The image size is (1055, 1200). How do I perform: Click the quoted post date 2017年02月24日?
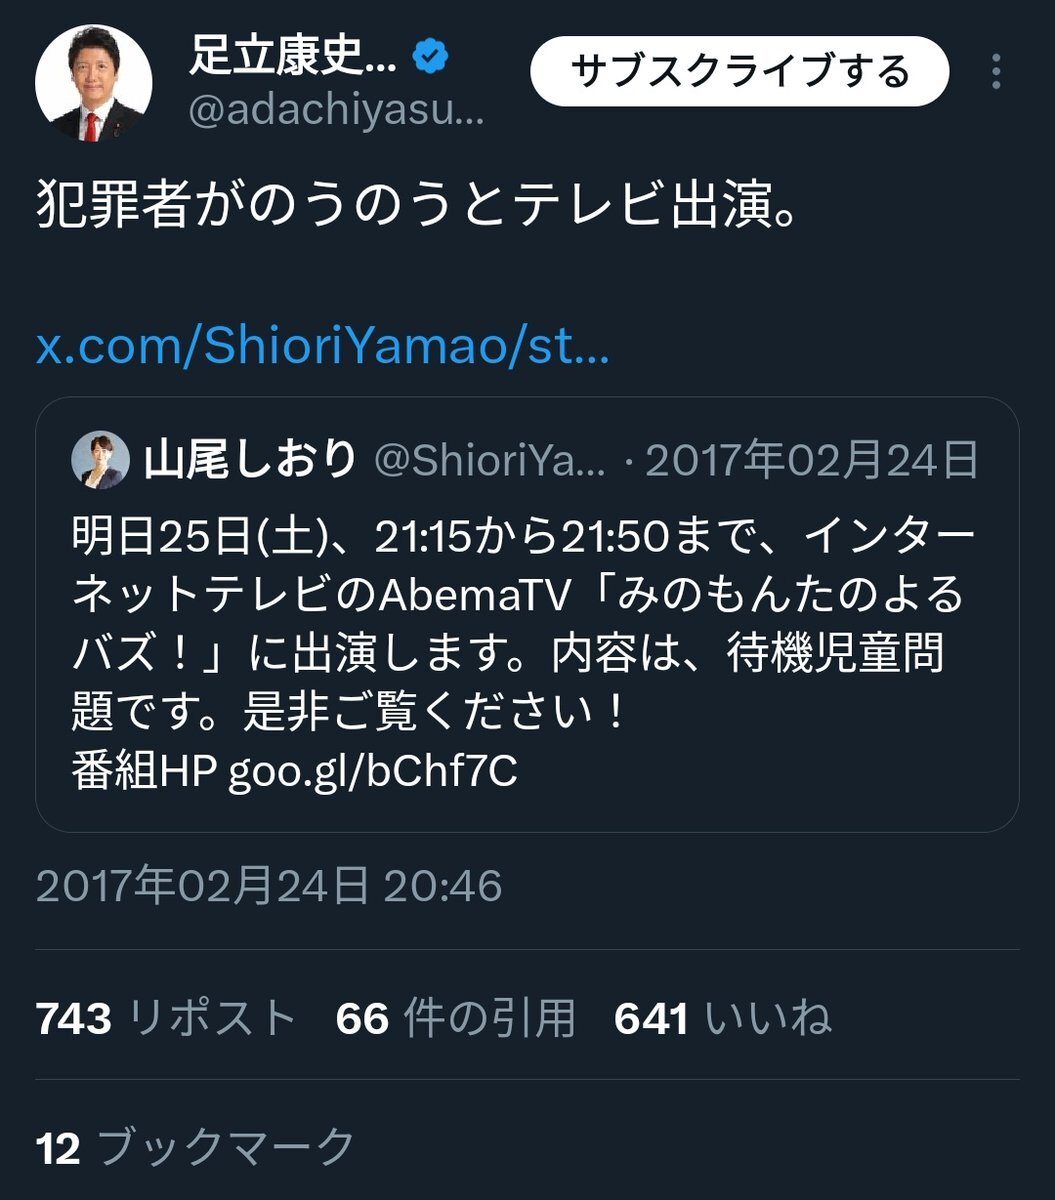[812, 461]
